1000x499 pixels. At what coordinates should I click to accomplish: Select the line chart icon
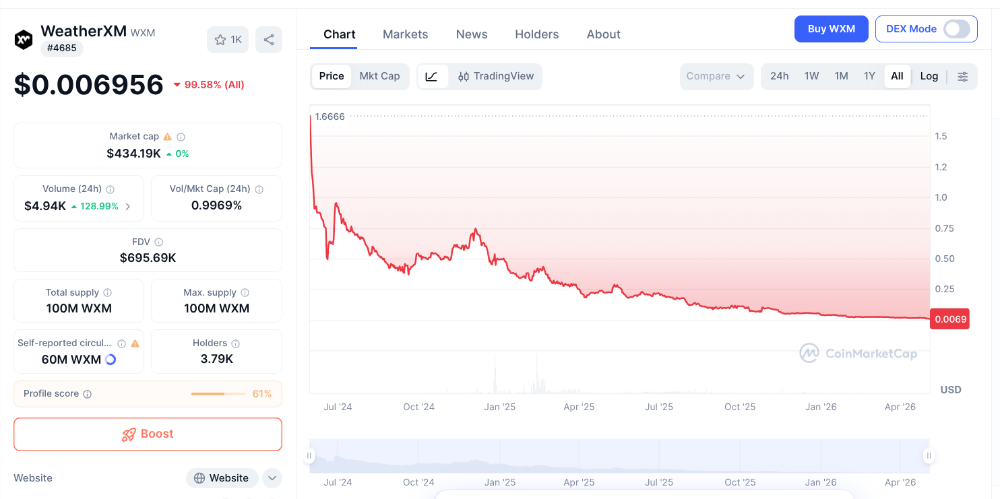pos(432,77)
